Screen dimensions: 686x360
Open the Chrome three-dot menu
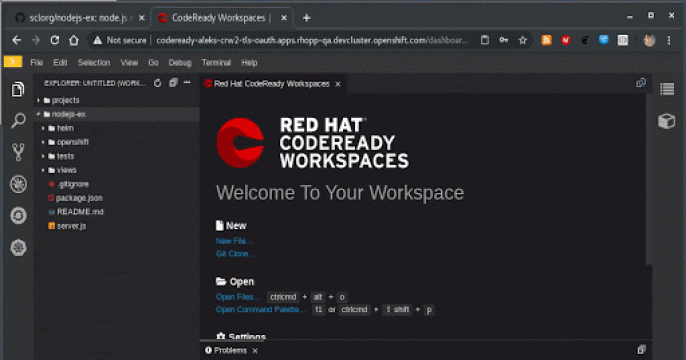[668, 40]
